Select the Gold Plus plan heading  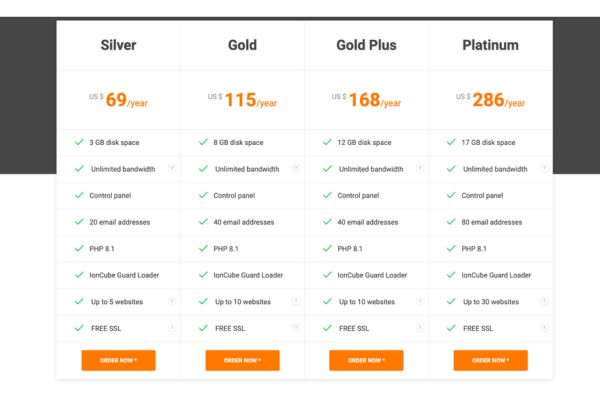pos(366,45)
